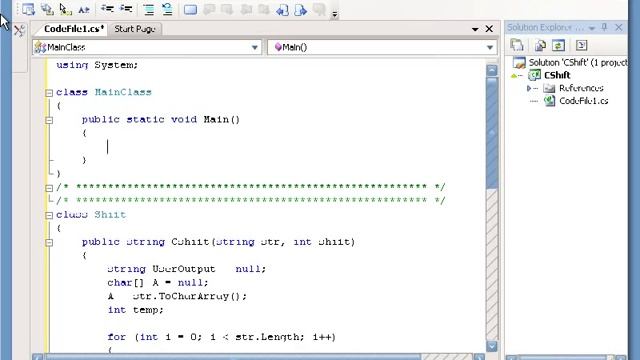This screenshot has height=360, width=640.
Task: Select the CShift project node
Action: [557, 75]
